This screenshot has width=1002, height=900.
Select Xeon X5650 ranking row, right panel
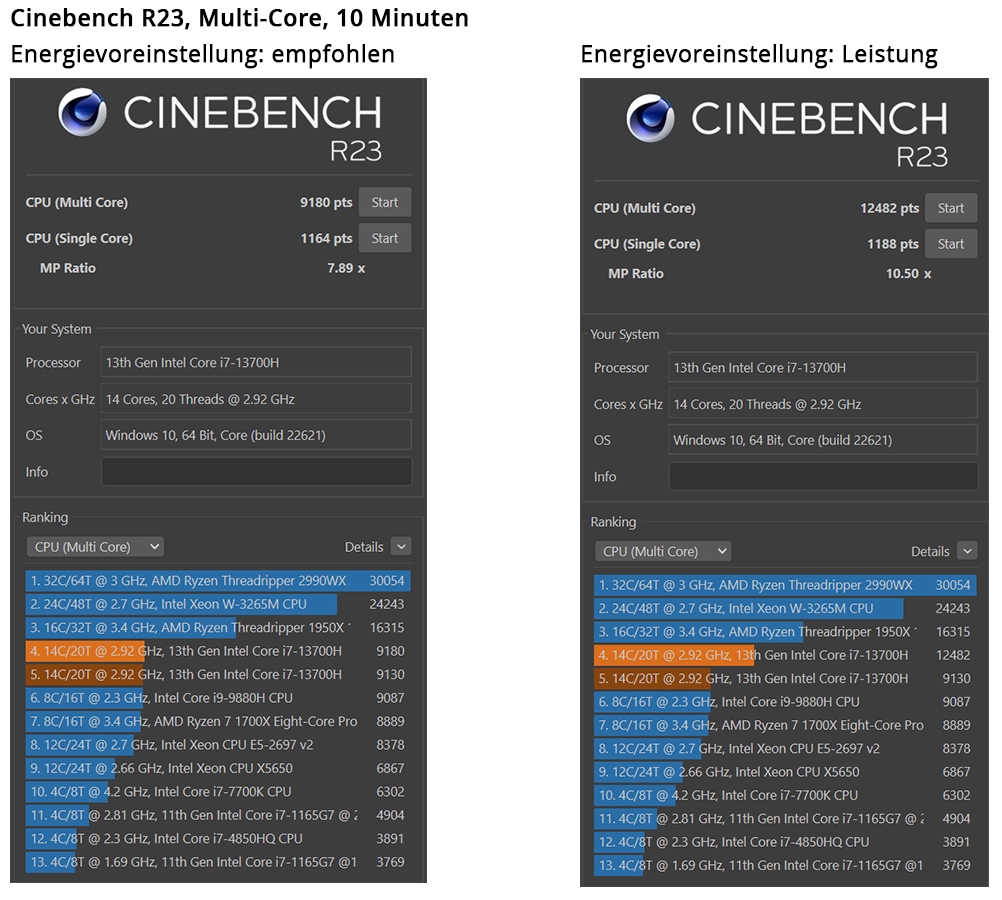785,772
